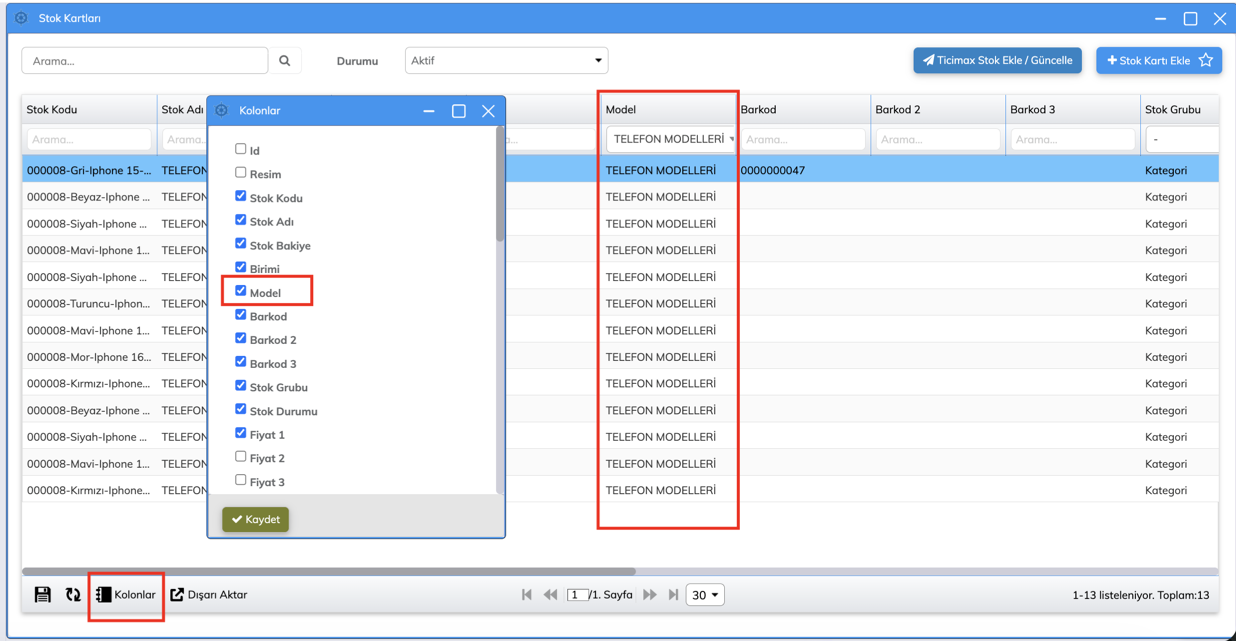The height and width of the screenshot is (641, 1237).
Task: Go to the first page
Action: pos(527,595)
